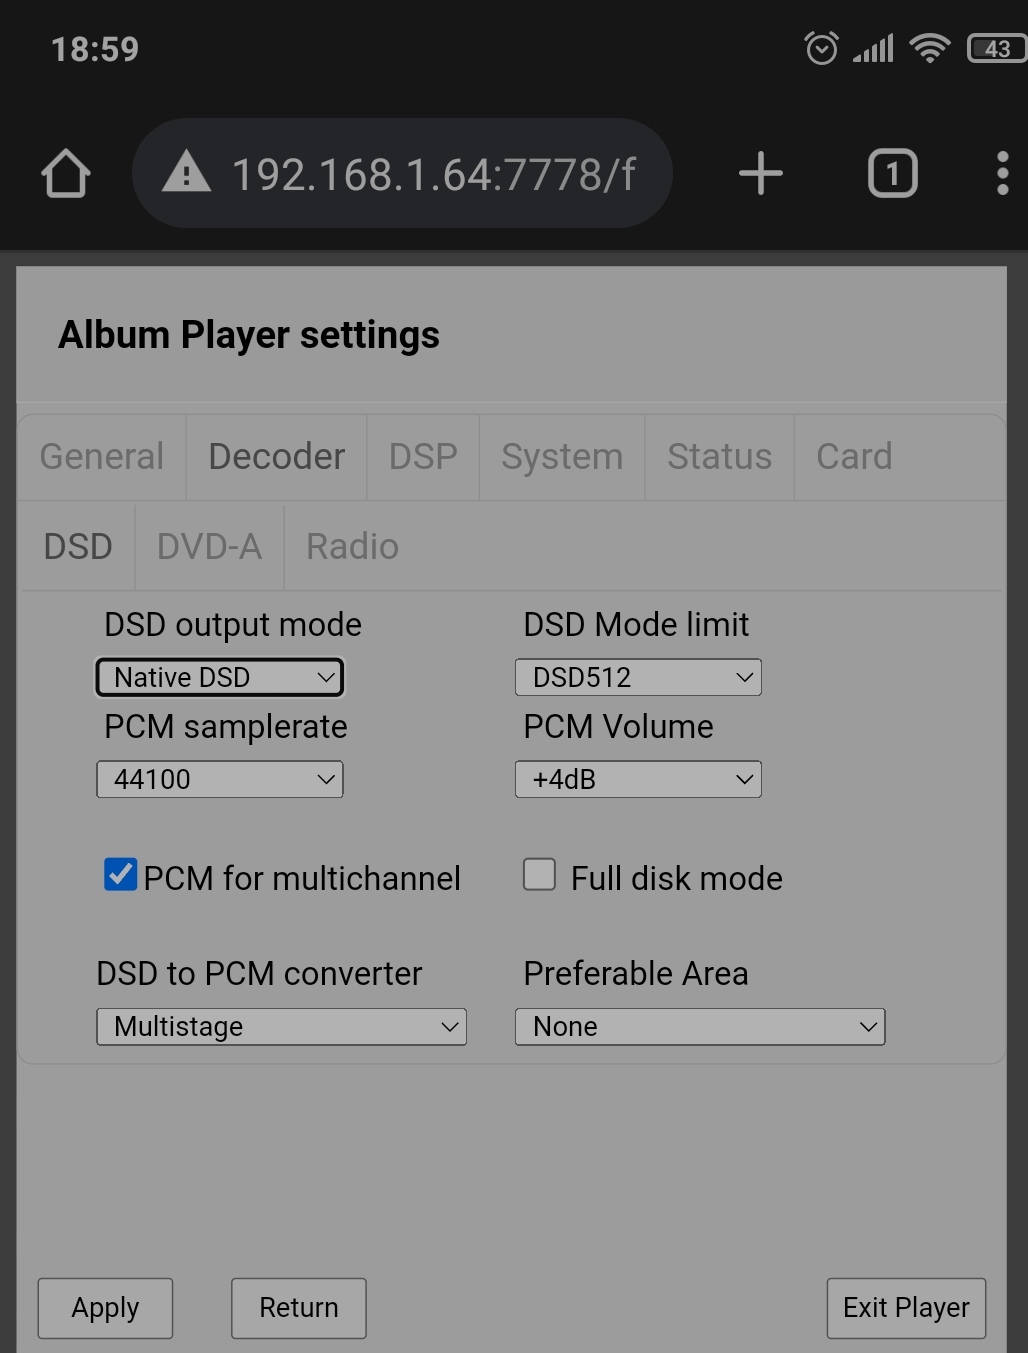1028x1353 pixels.
Task: Open the PCM Volume dropdown
Action: pos(638,779)
